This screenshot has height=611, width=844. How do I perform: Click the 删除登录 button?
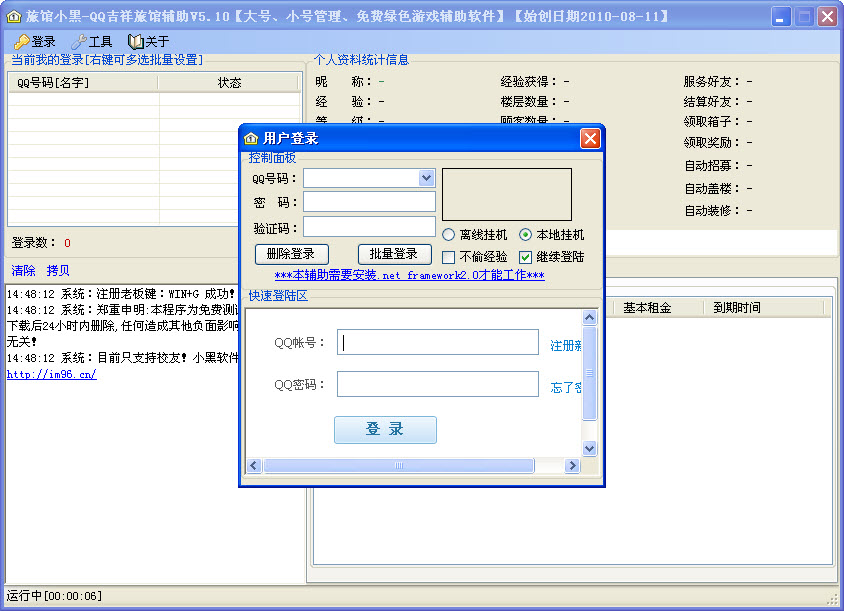[x=291, y=254]
